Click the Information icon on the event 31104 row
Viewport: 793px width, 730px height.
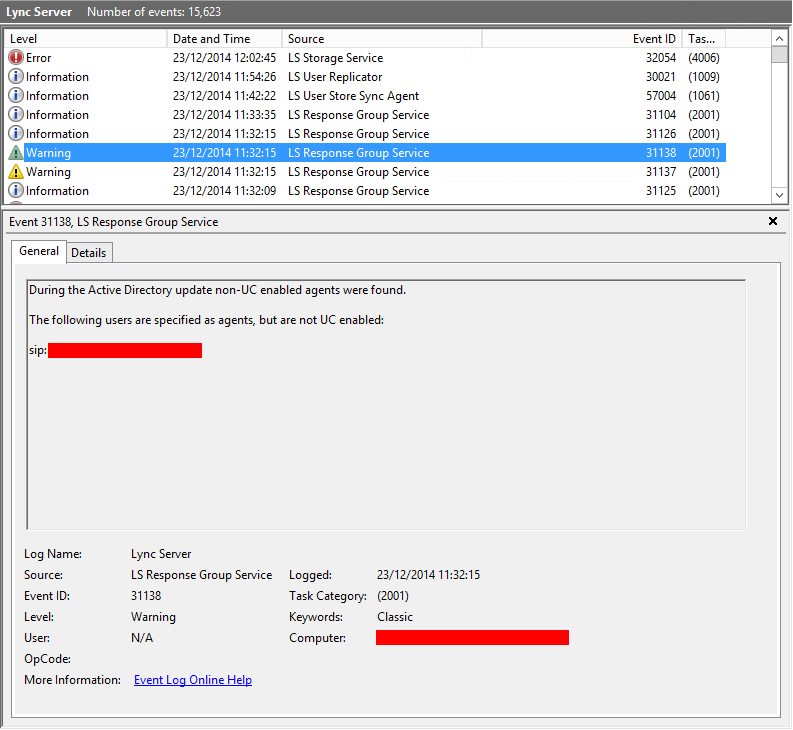pyautogui.click(x=16, y=114)
